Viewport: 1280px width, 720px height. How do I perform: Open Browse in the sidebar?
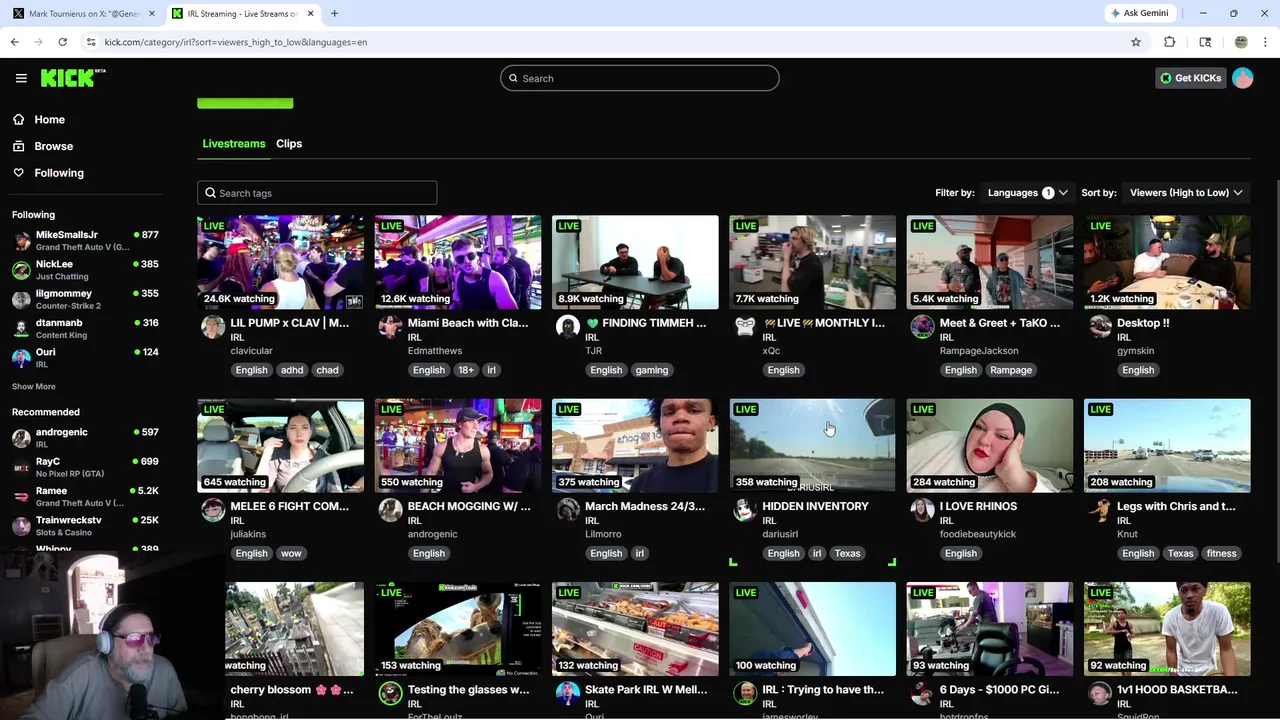point(53,146)
